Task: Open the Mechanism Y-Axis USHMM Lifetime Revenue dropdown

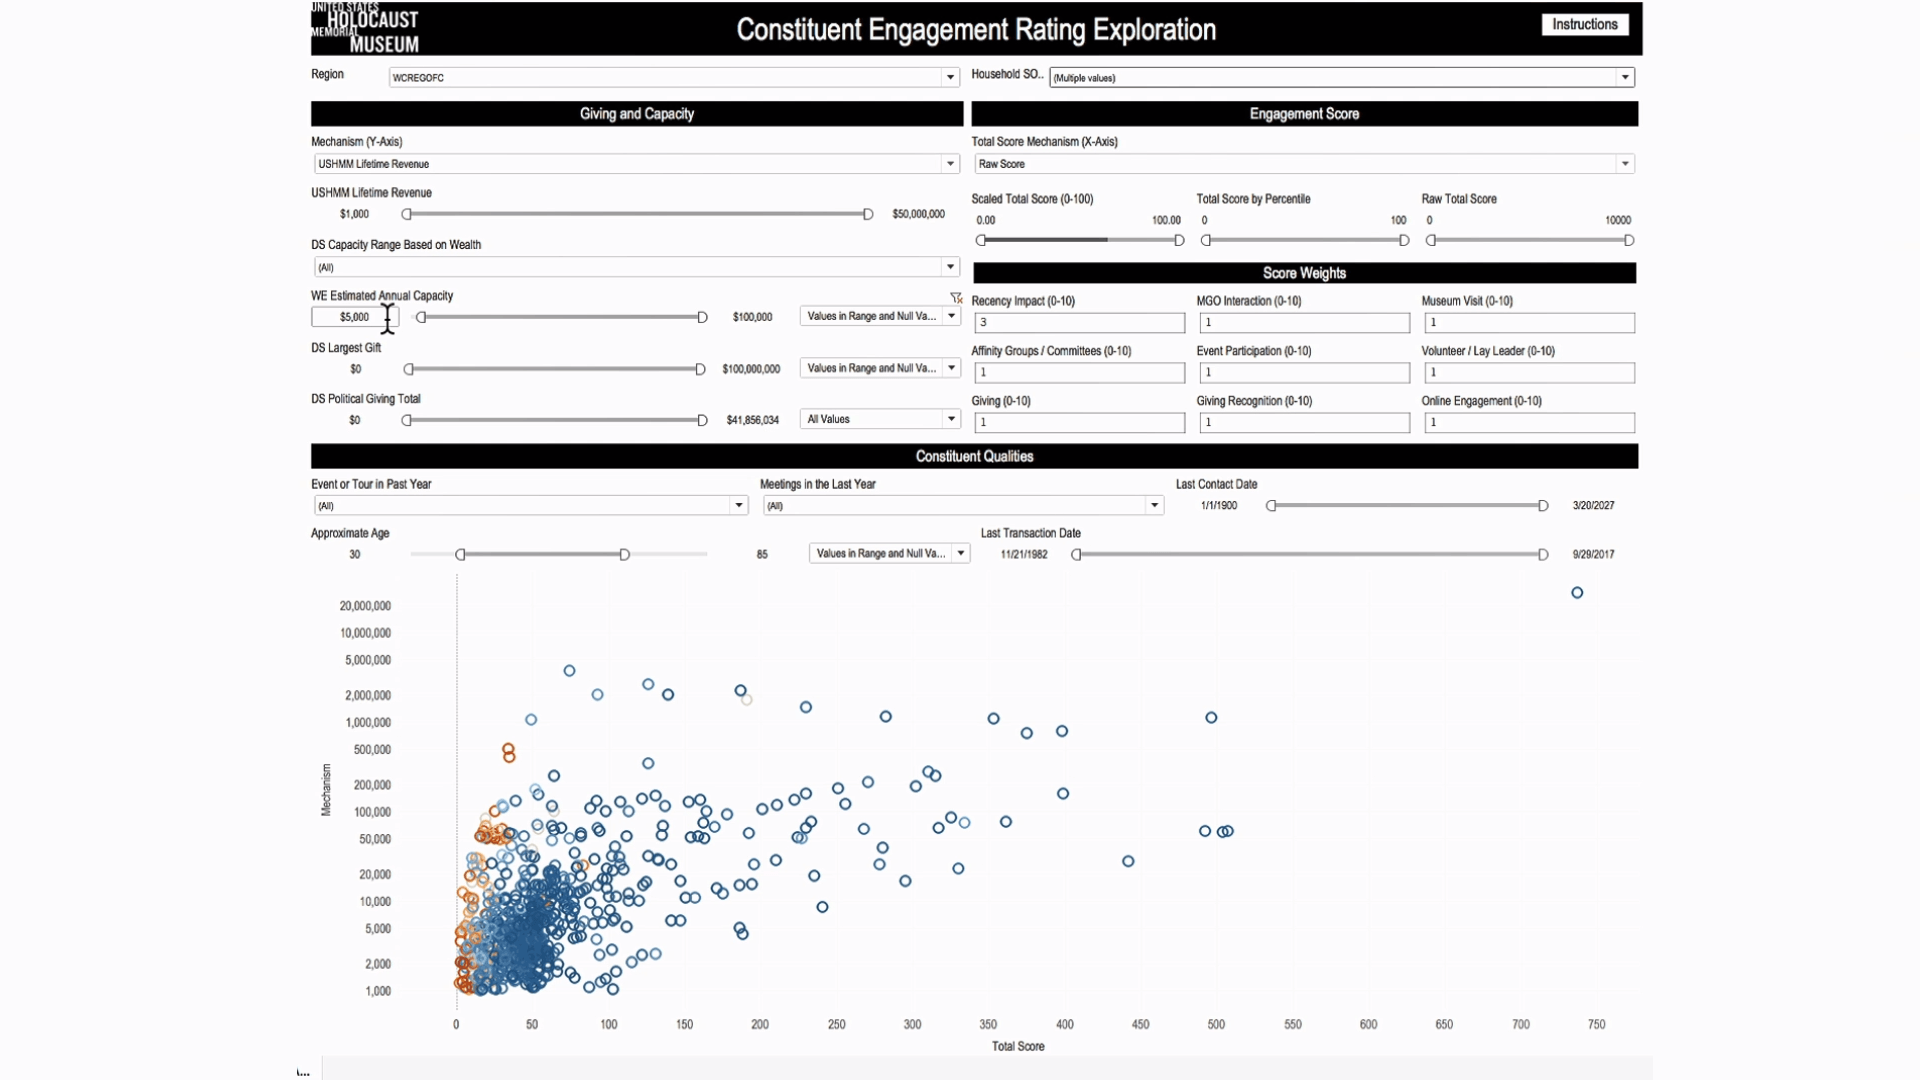Action: click(949, 164)
